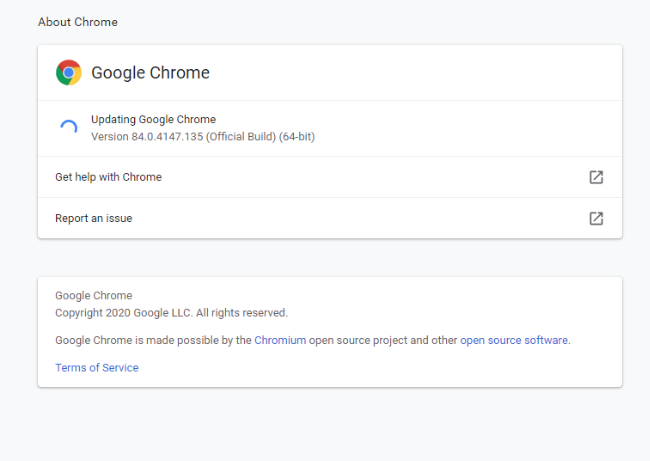Click the All rights reserved text
Viewport: 650px width, 461px height.
click(x=242, y=313)
